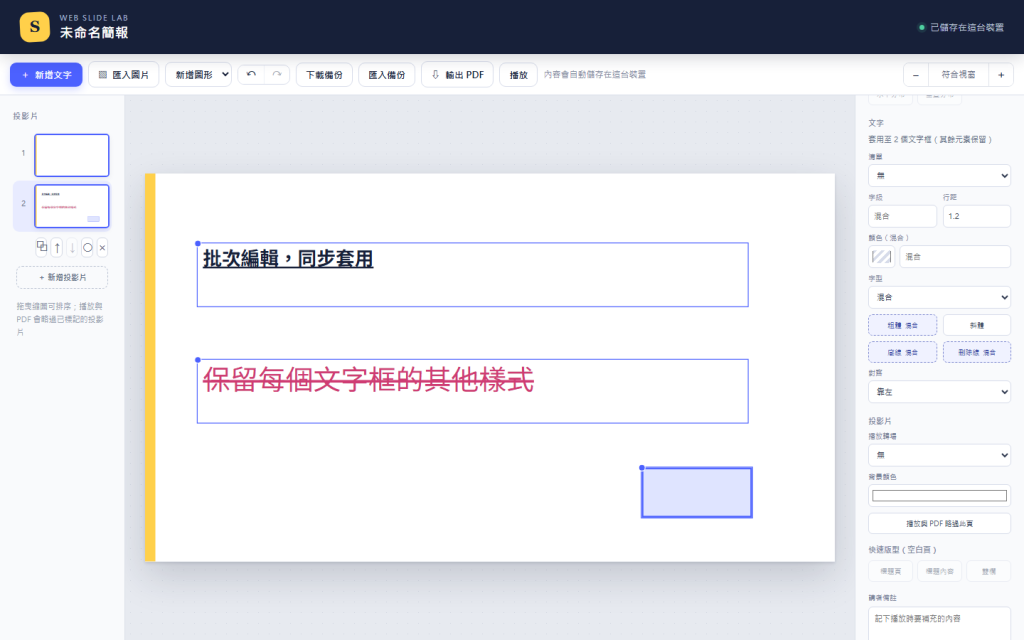Viewport: 1024px width, 640px height.
Task: Open the 字型 font family dropdown
Action: [x=939, y=297]
